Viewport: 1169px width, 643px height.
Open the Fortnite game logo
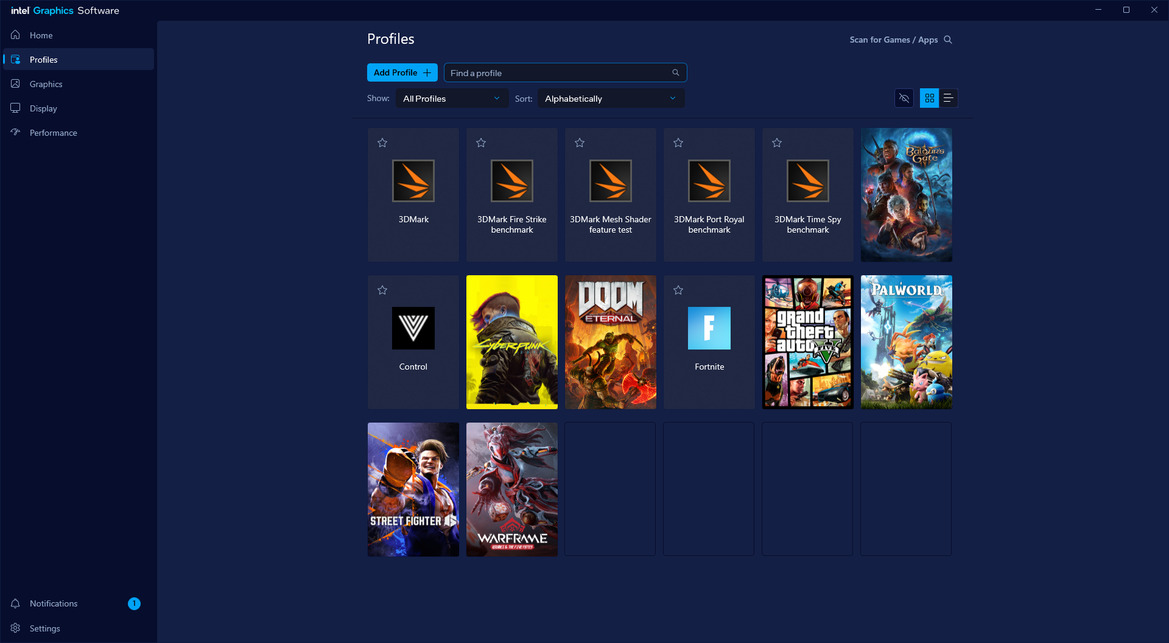[x=709, y=328]
